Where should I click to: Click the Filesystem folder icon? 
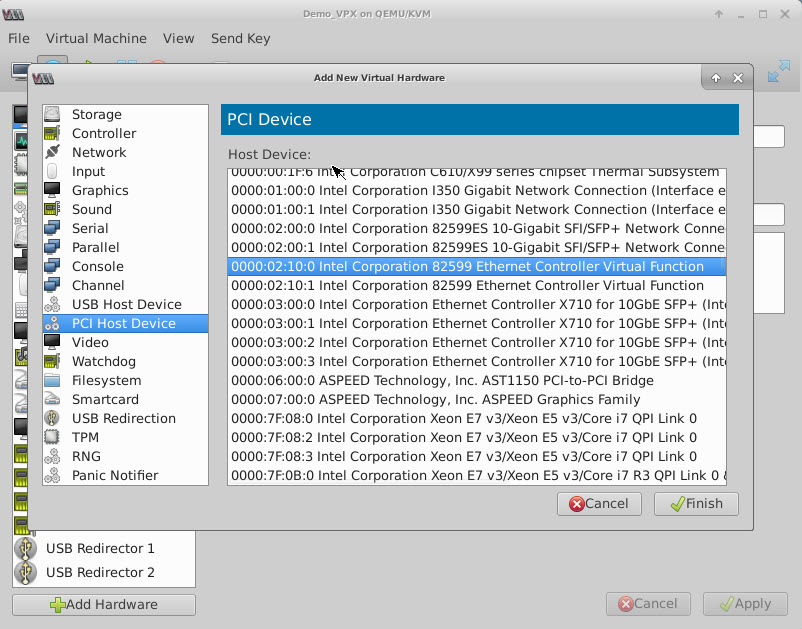click(x=52, y=380)
